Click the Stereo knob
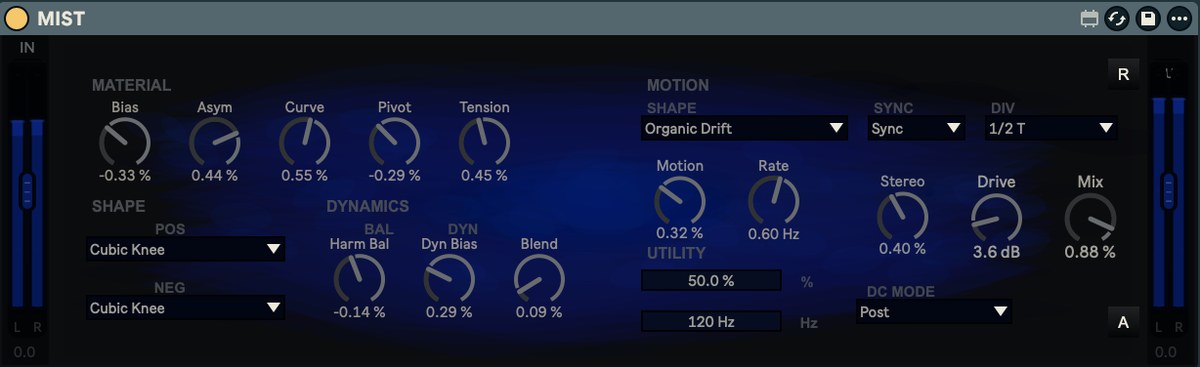This screenshot has width=1200, height=367. pyautogui.click(x=902, y=216)
